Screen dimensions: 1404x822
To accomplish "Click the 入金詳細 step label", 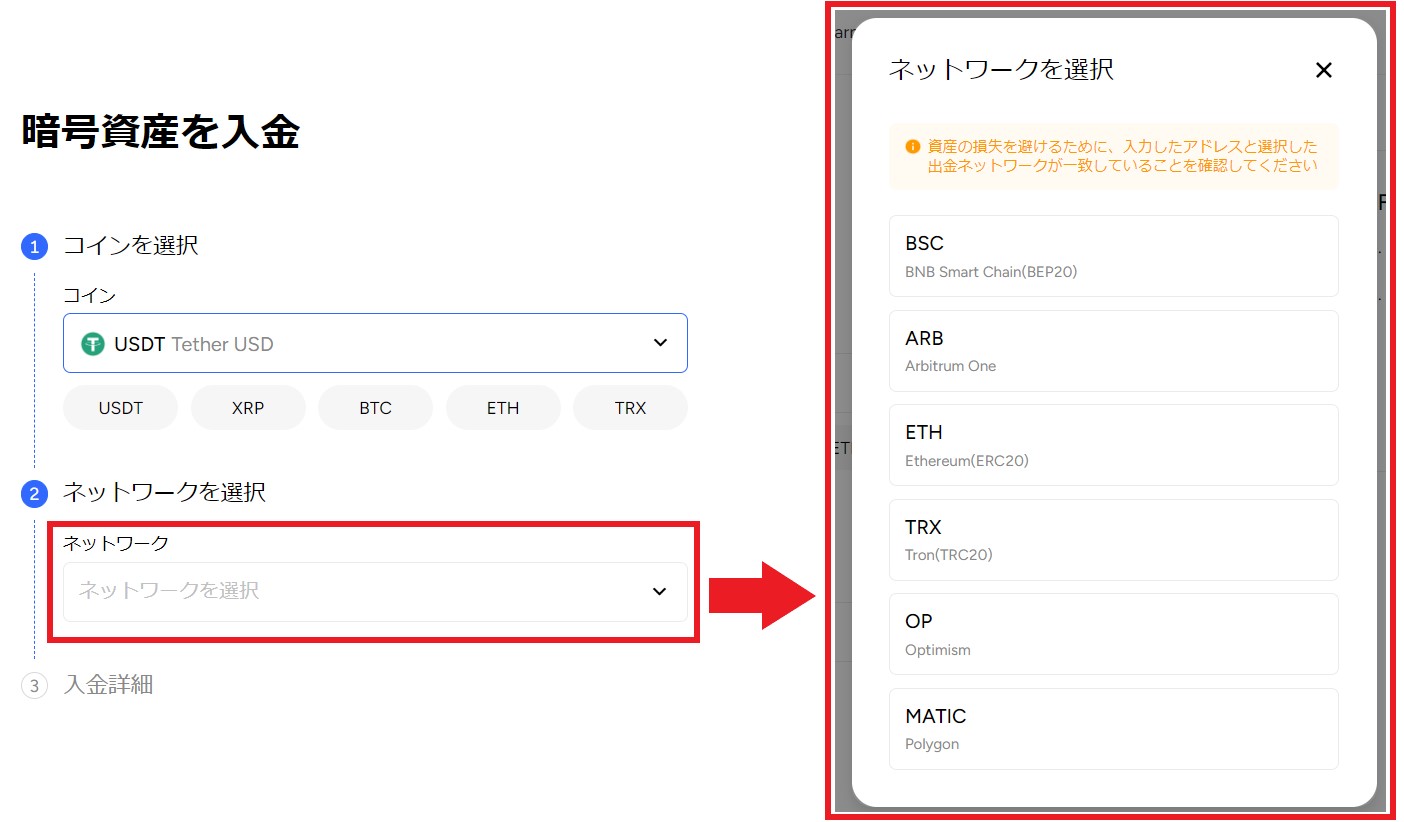I will tap(108, 685).
